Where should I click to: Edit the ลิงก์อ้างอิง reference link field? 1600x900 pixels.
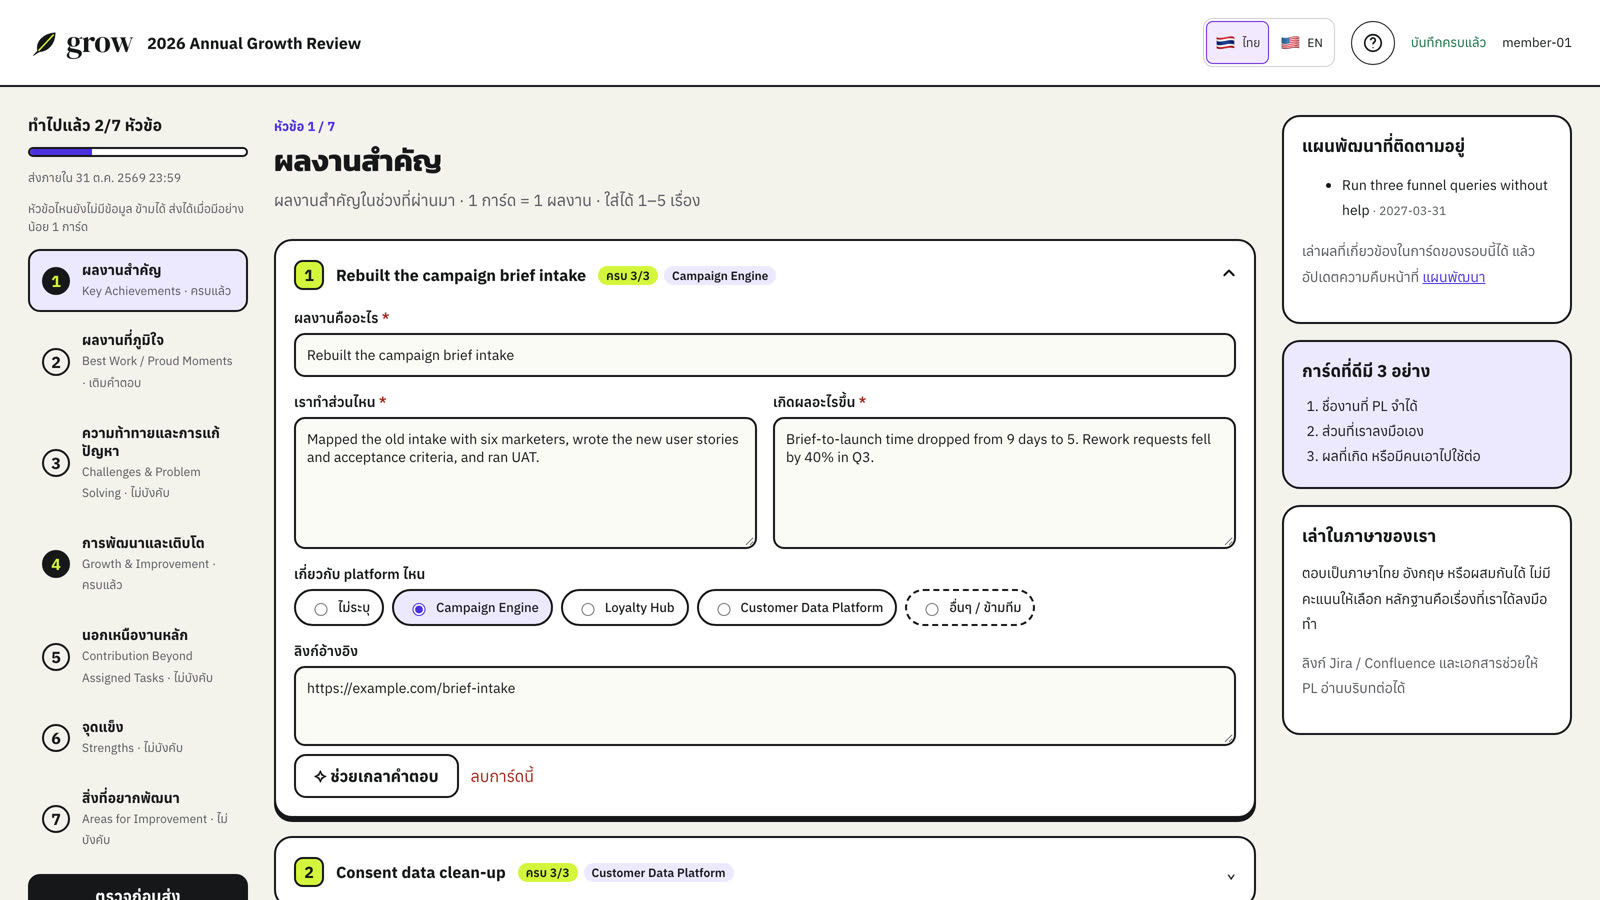765,706
